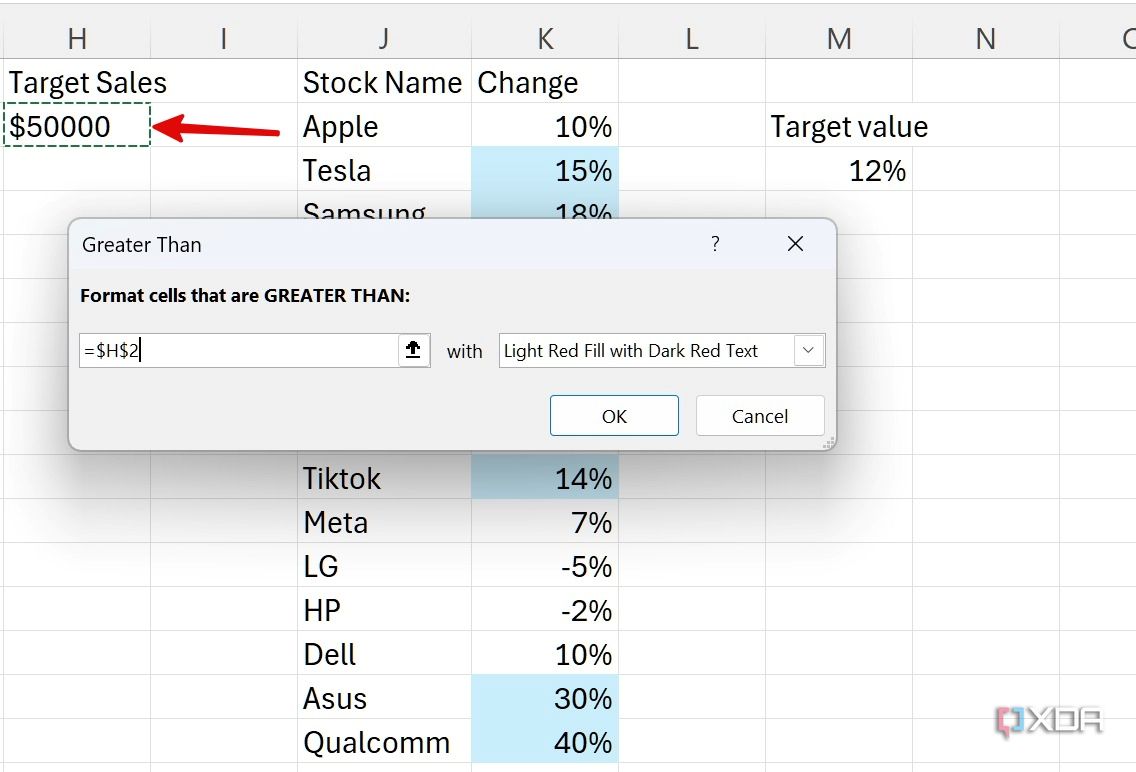Viewport: 1136px width, 772px height.
Task: Cancel the Greater Than rule
Action: click(759, 415)
